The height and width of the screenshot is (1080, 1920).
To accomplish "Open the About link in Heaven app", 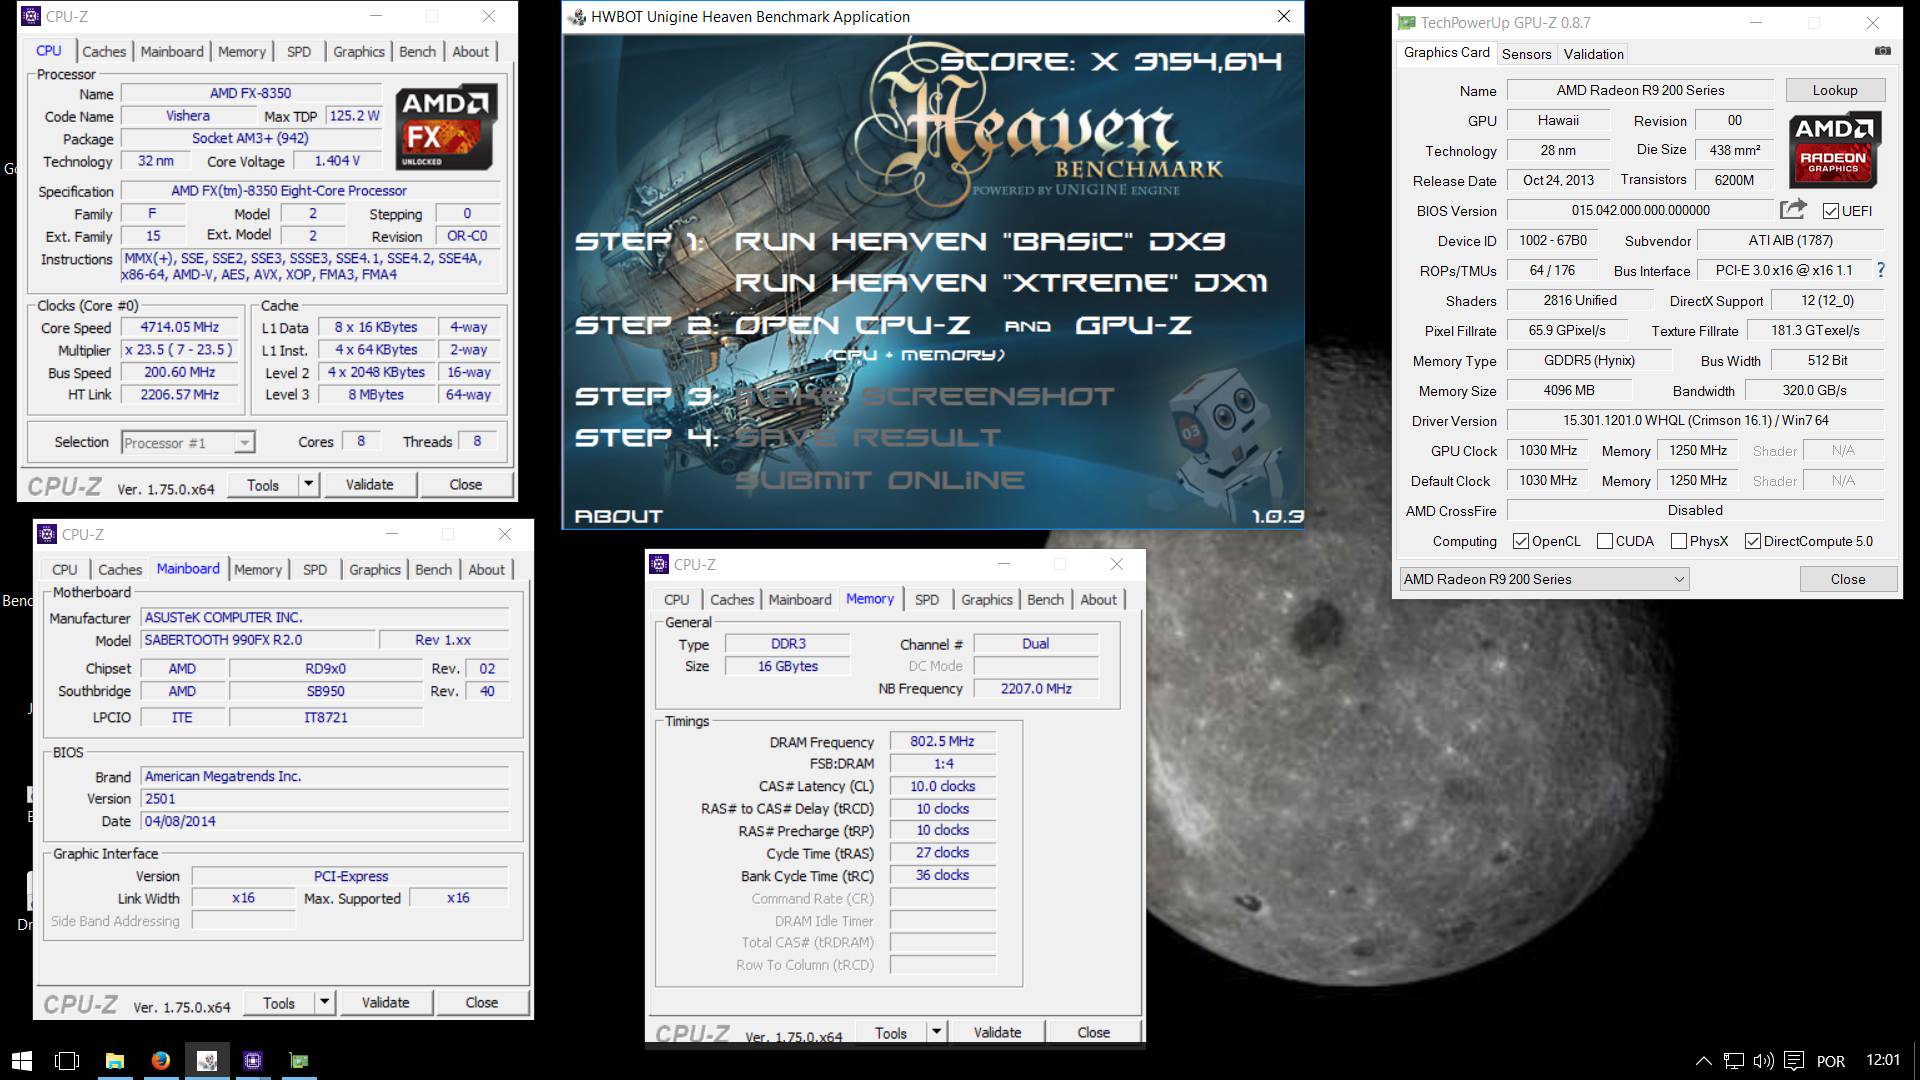I will click(618, 516).
